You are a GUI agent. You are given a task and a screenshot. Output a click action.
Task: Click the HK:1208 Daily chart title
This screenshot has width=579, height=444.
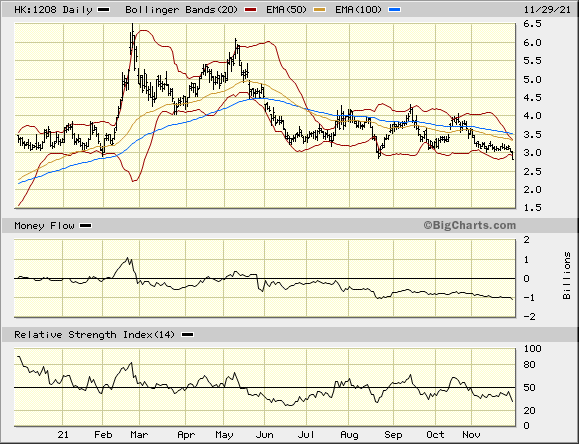[x=53, y=10]
